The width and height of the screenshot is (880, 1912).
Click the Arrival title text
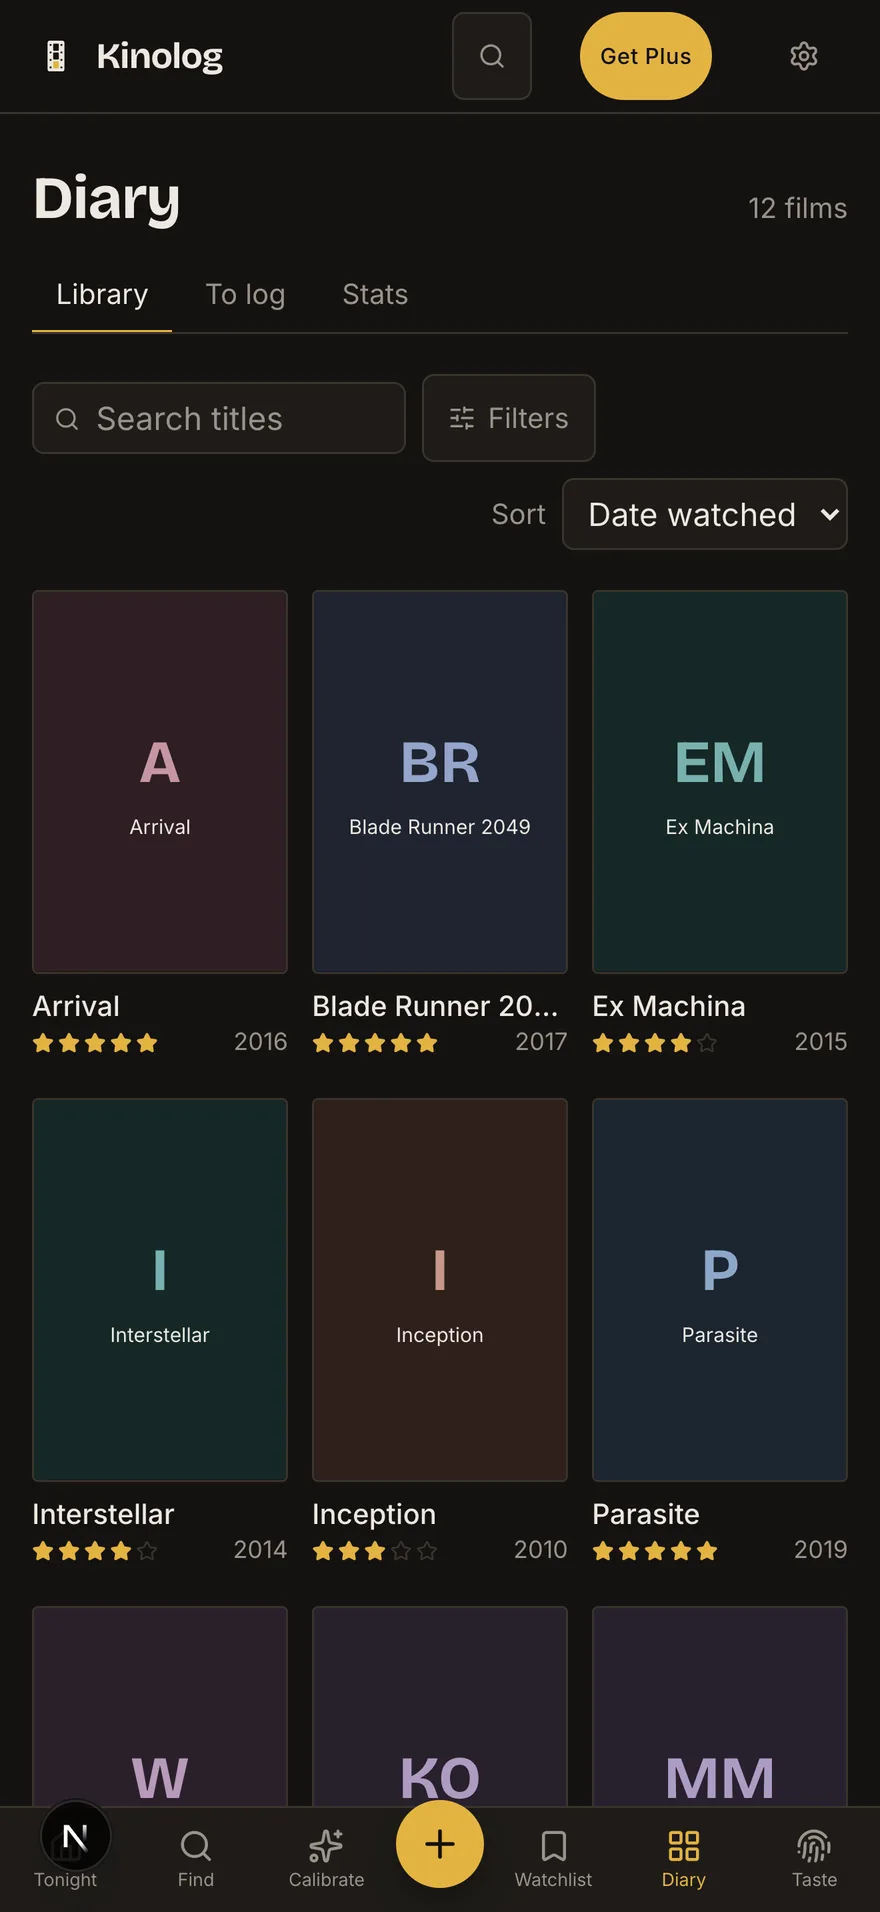click(76, 1006)
